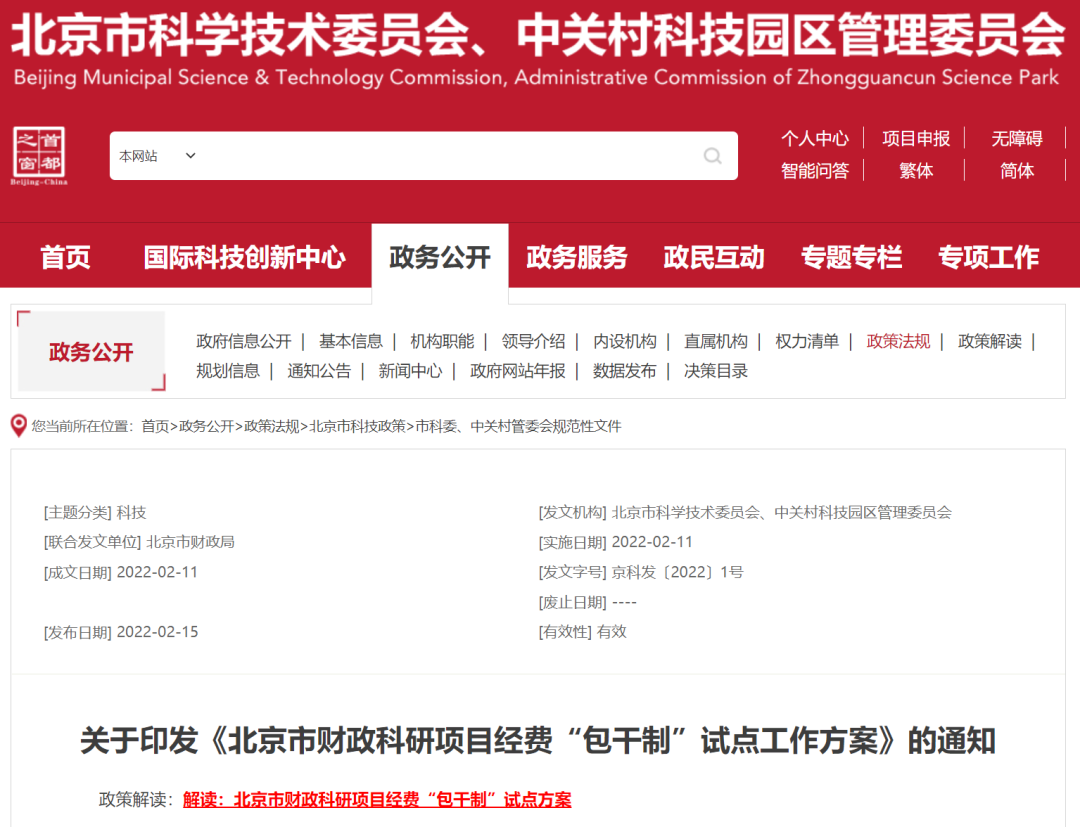Click 首页 in the breadcrumb
1080x827 pixels.
[155, 426]
